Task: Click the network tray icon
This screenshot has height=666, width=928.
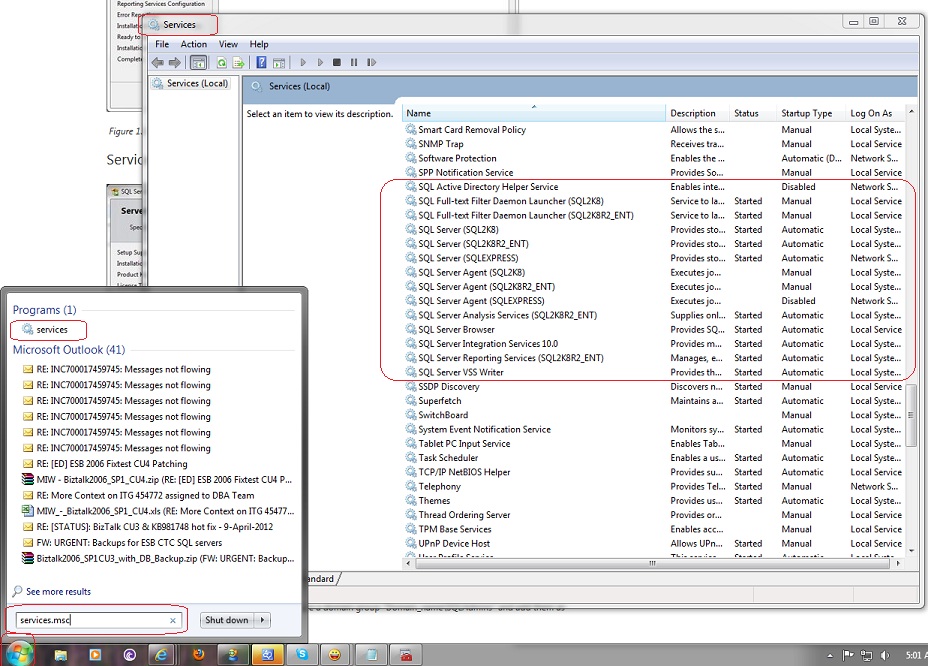Action: [867, 655]
